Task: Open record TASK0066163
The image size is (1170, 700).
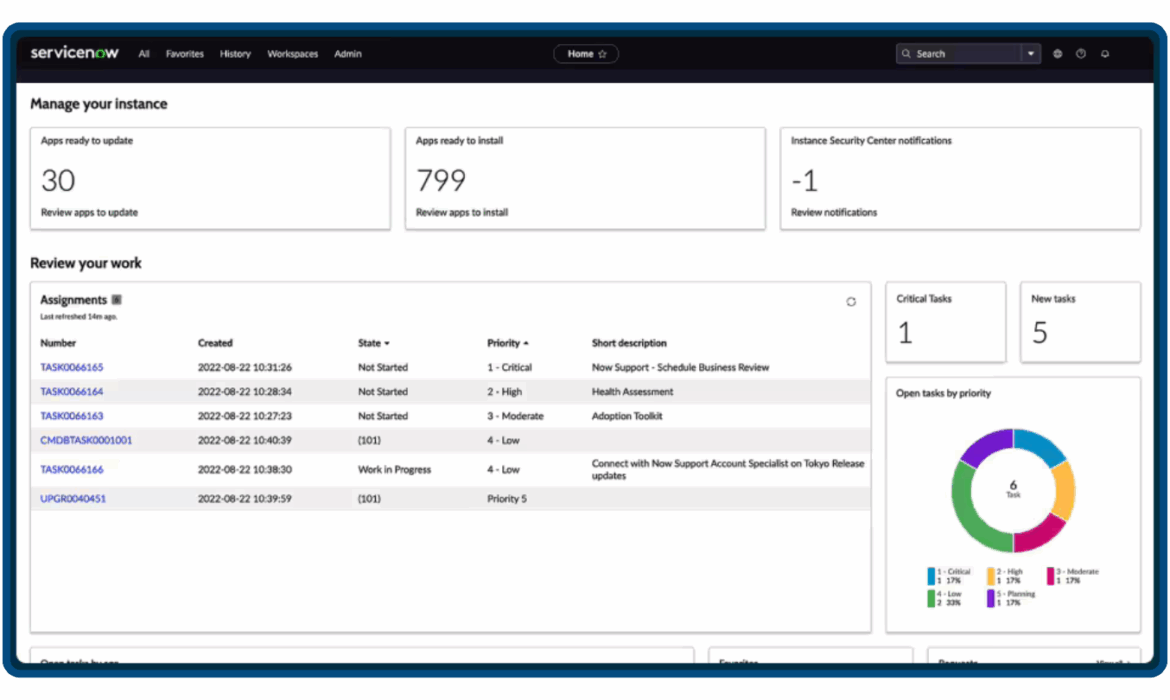Action: [72, 416]
